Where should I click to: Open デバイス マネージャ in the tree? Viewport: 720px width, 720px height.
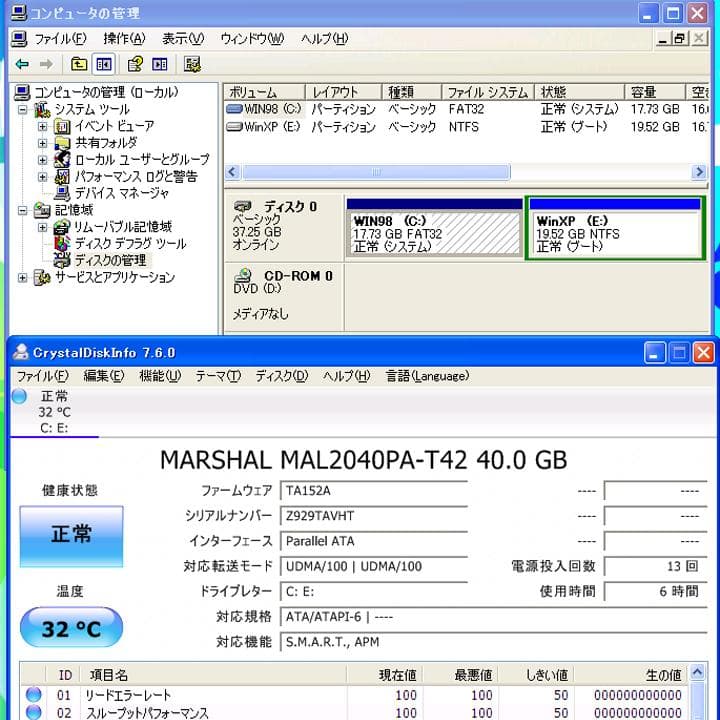tap(122, 193)
